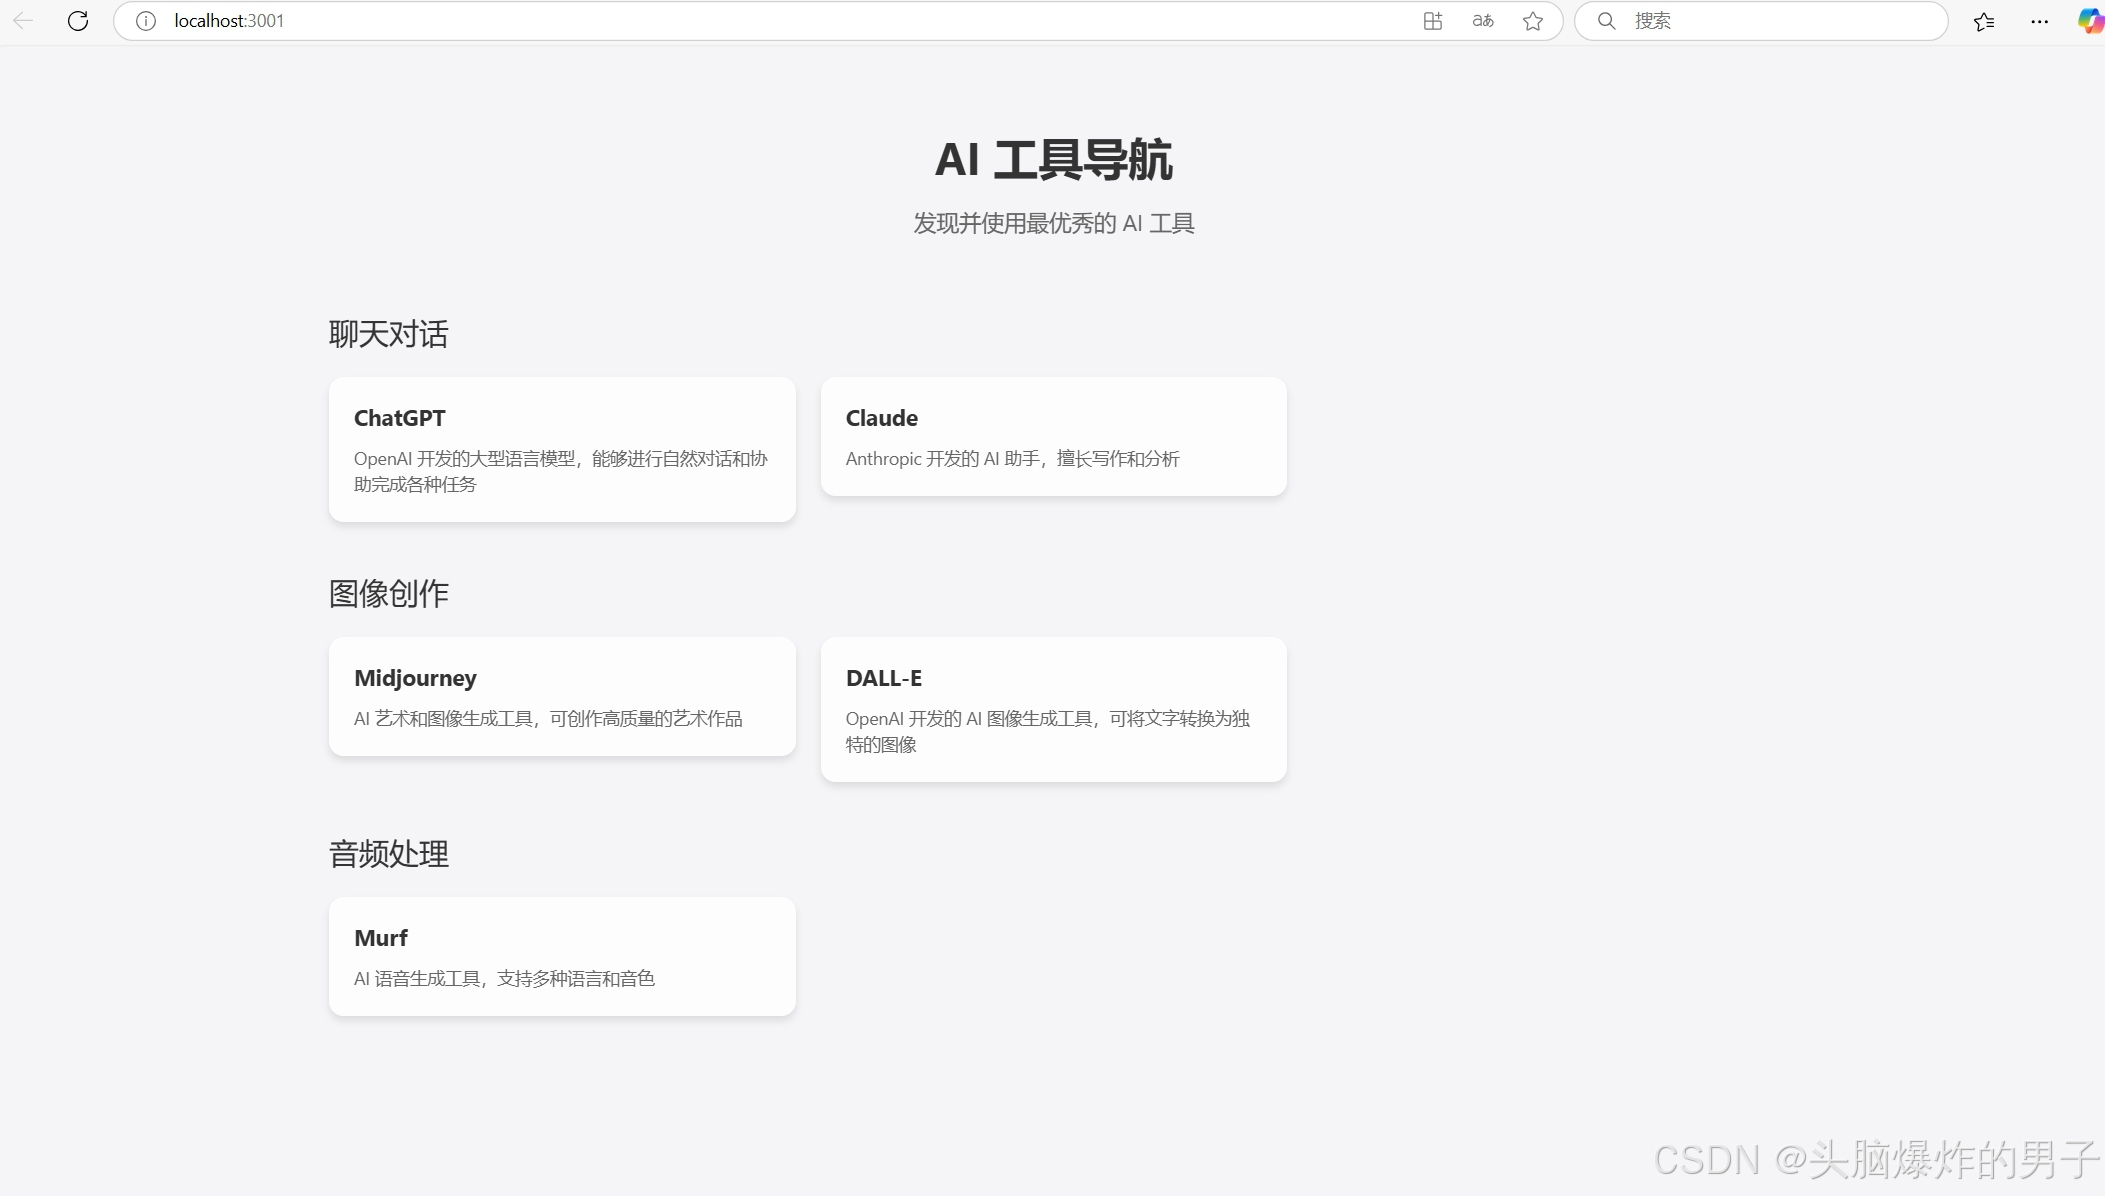2105x1196 pixels.
Task: Click the localhost:3001 address bar
Action: pyautogui.click(x=700, y=21)
